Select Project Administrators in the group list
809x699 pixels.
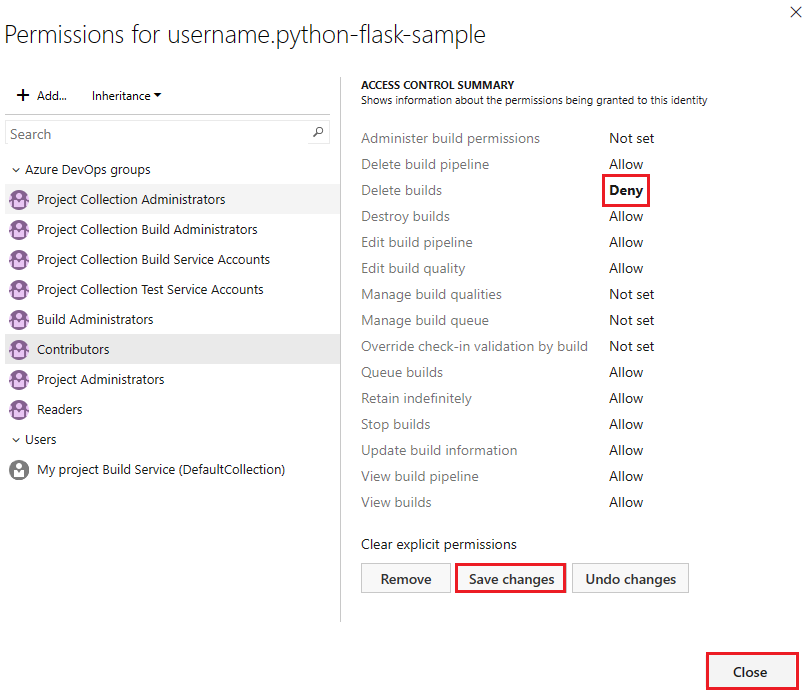point(100,380)
